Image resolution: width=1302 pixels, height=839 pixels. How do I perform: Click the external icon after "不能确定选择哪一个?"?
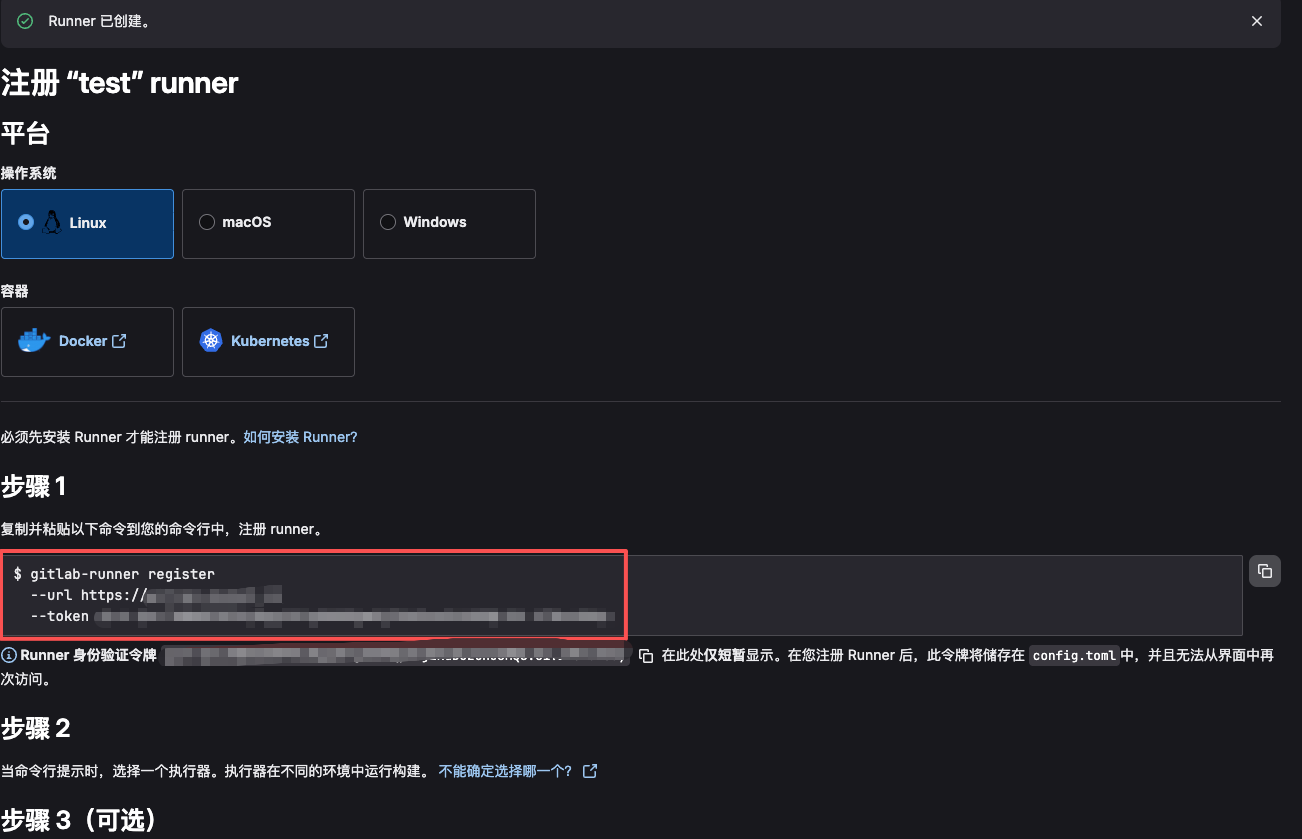click(x=590, y=771)
